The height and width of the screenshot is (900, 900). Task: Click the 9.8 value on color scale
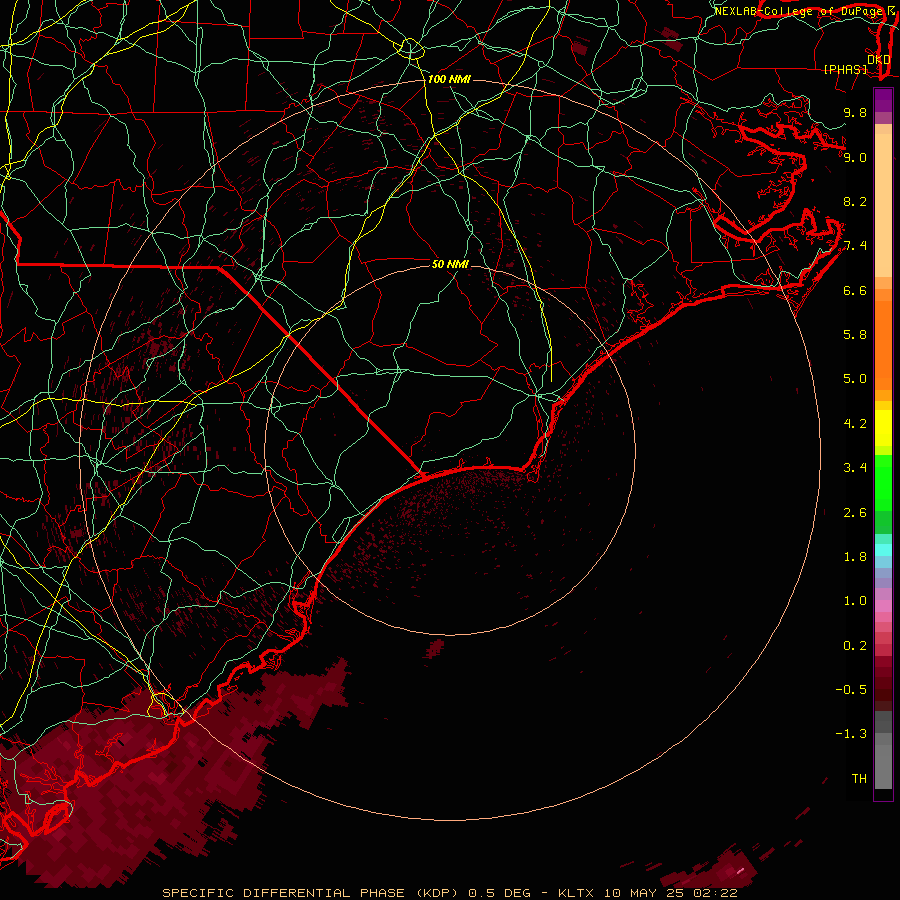click(x=855, y=112)
